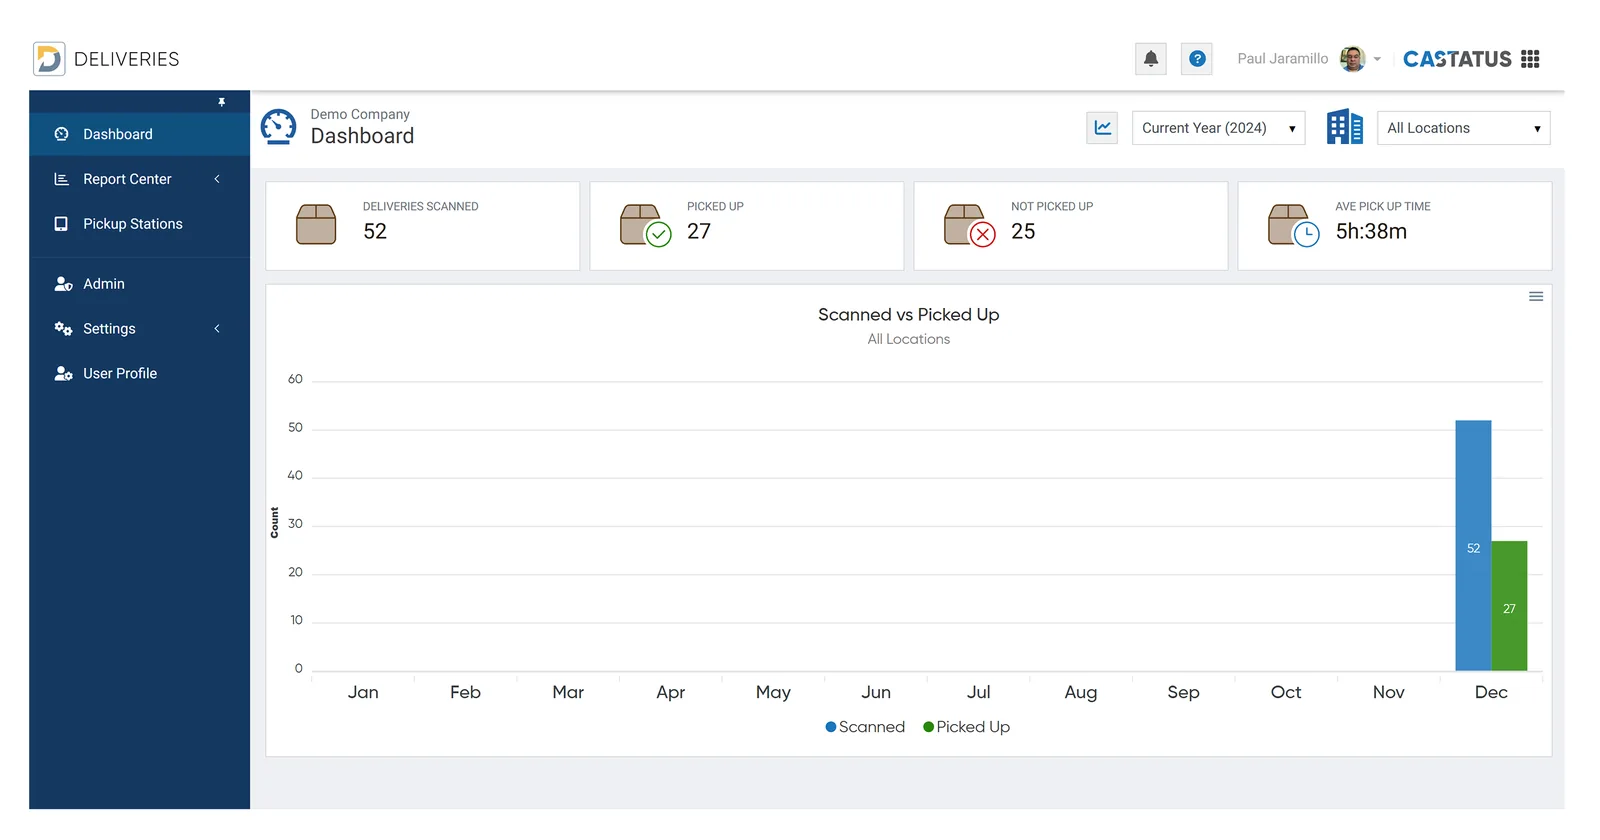
Task: Click the blue Scanned bar for Dec
Action: [1473, 545]
